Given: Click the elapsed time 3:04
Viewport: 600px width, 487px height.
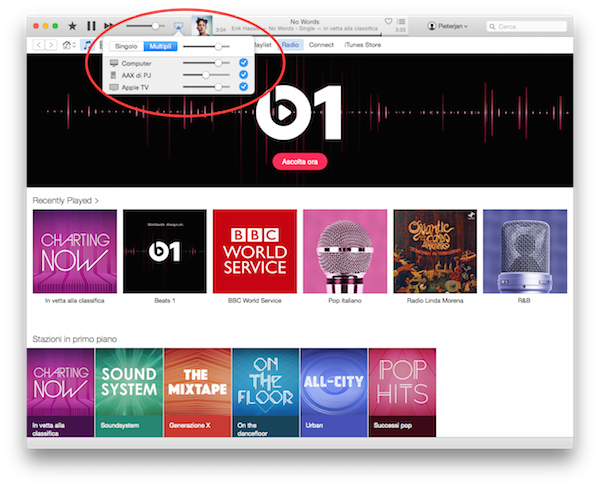Looking at the screenshot, I should pyautogui.click(x=221, y=30).
